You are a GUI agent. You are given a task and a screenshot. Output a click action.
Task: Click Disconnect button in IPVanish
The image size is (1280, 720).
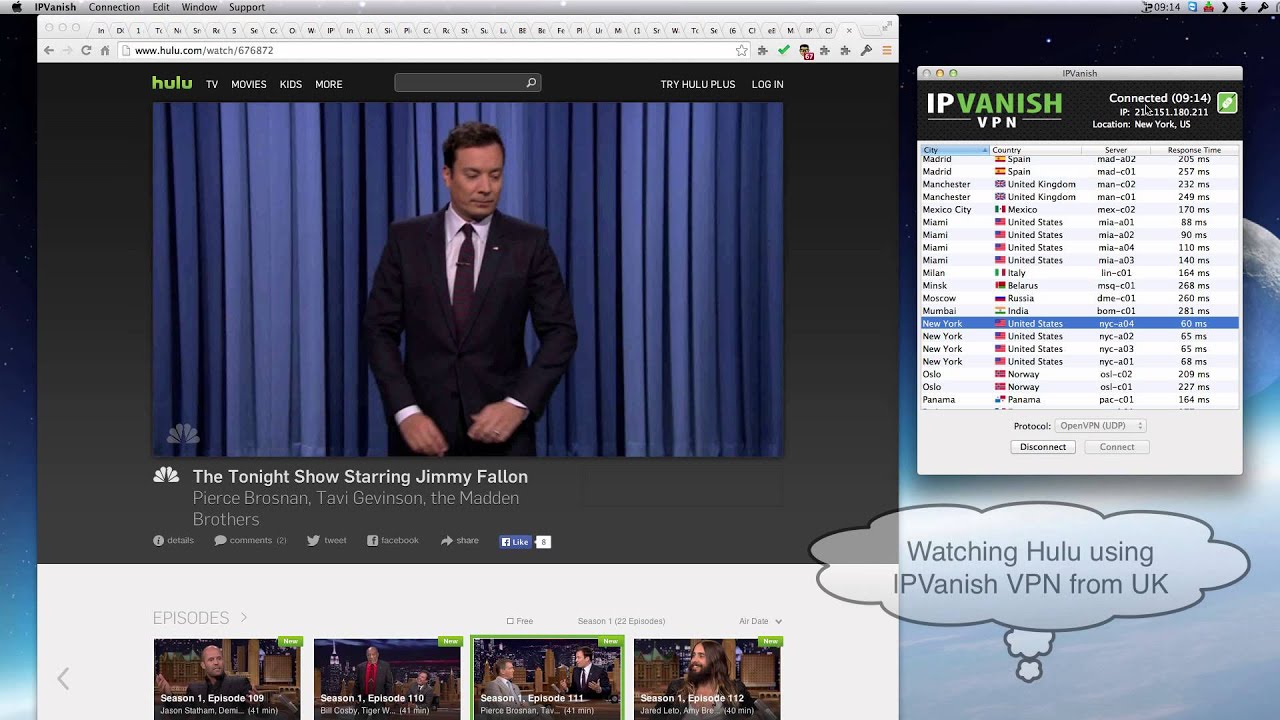click(x=1043, y=447)
